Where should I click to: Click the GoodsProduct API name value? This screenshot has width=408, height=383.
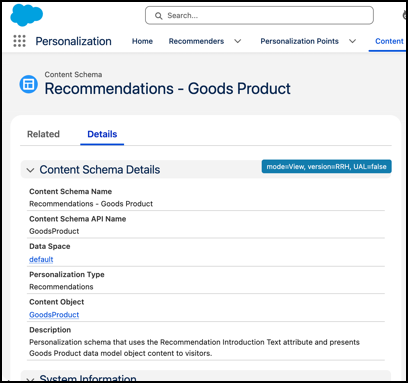[x=54, y=231]
